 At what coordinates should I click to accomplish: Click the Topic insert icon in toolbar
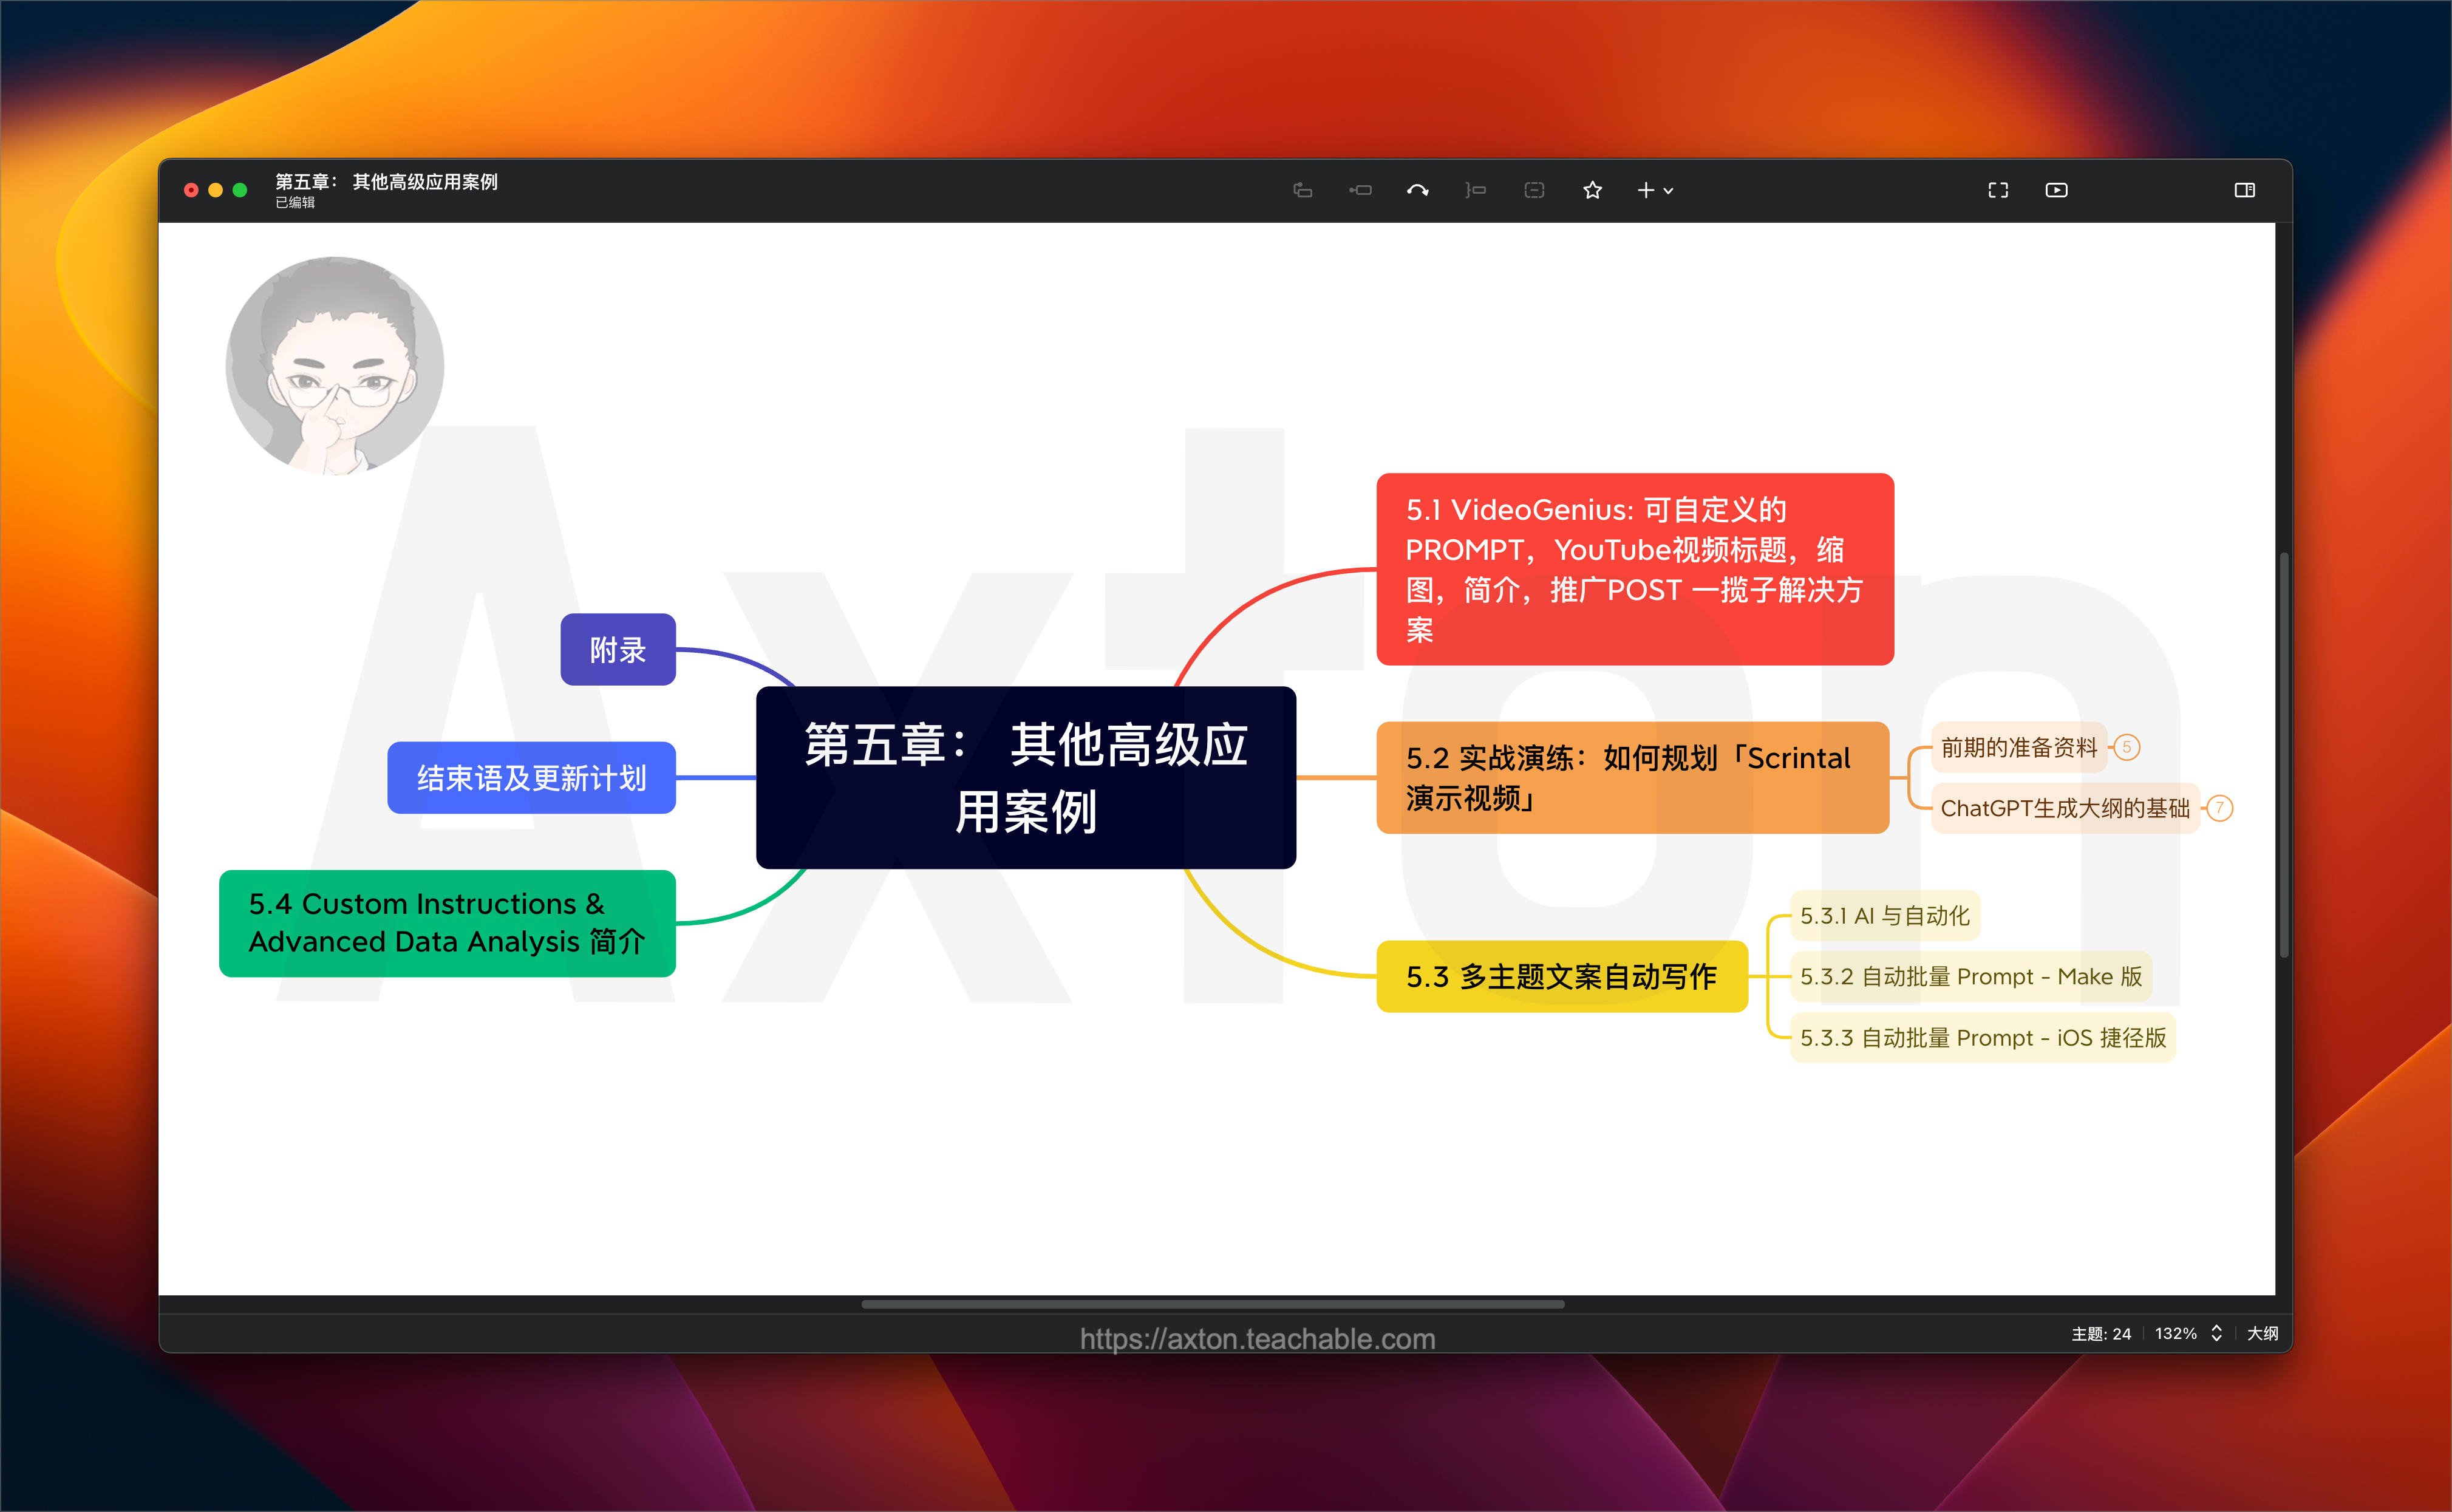pos(1302,190)
